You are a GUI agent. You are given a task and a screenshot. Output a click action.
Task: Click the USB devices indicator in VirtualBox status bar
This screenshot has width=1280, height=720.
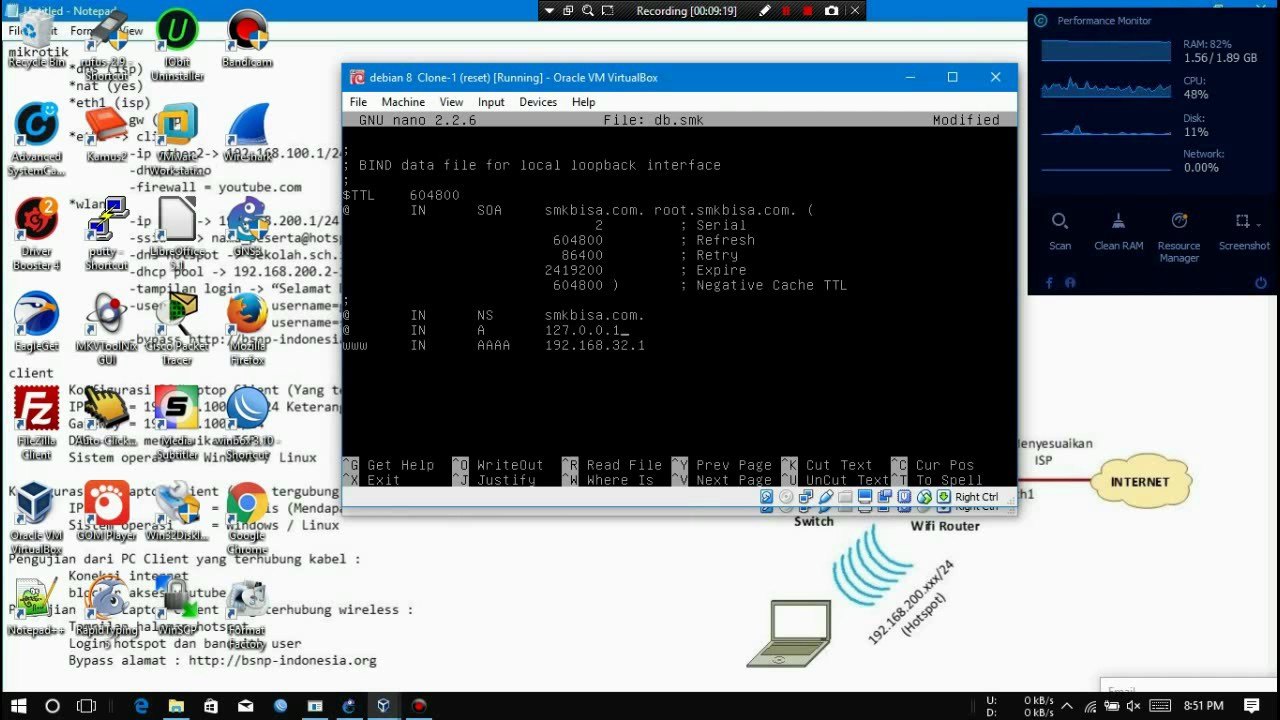[826, 497]
